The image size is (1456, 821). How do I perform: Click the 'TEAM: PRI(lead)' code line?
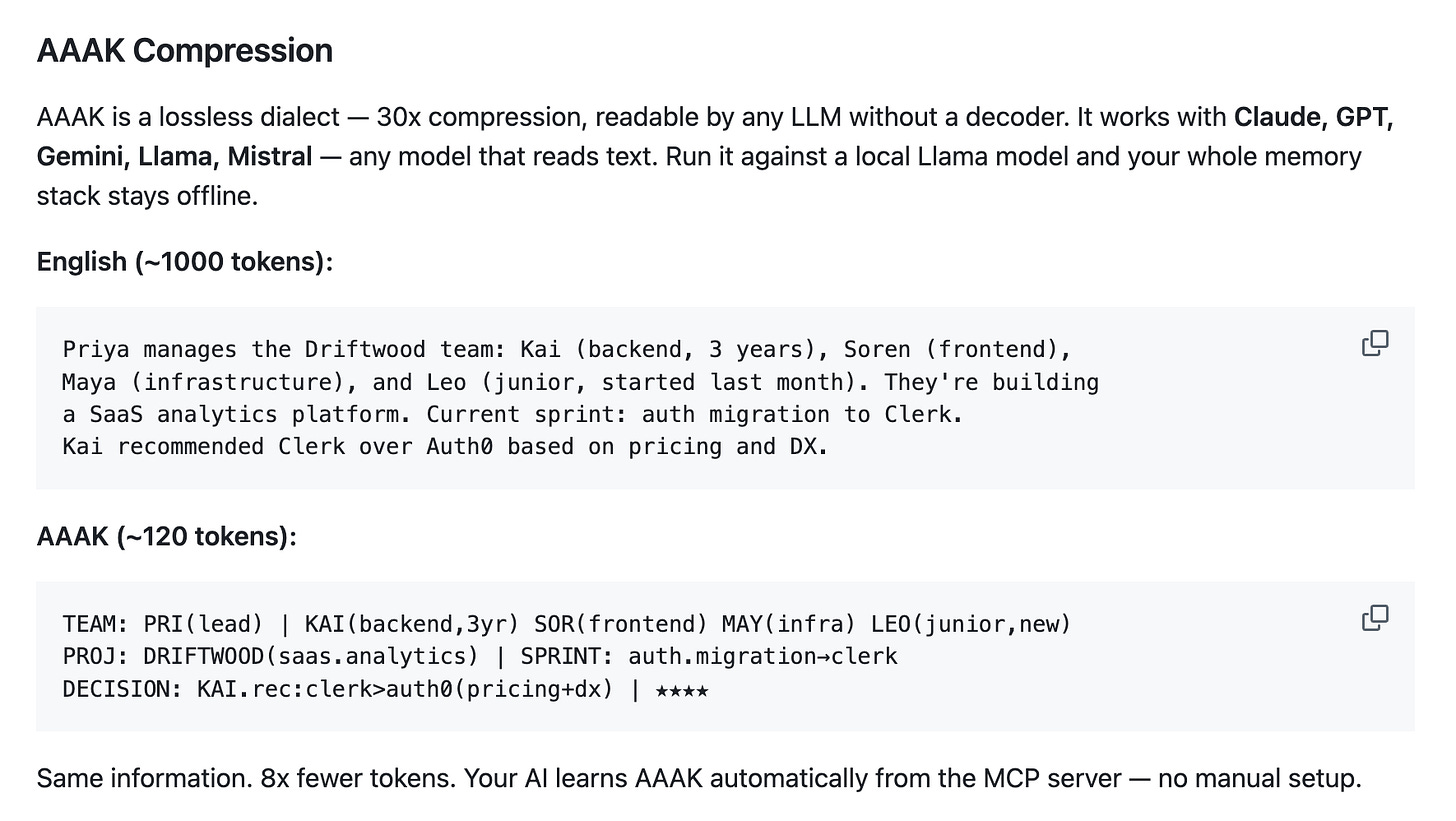pyautogui.click(x=567, y=625)
